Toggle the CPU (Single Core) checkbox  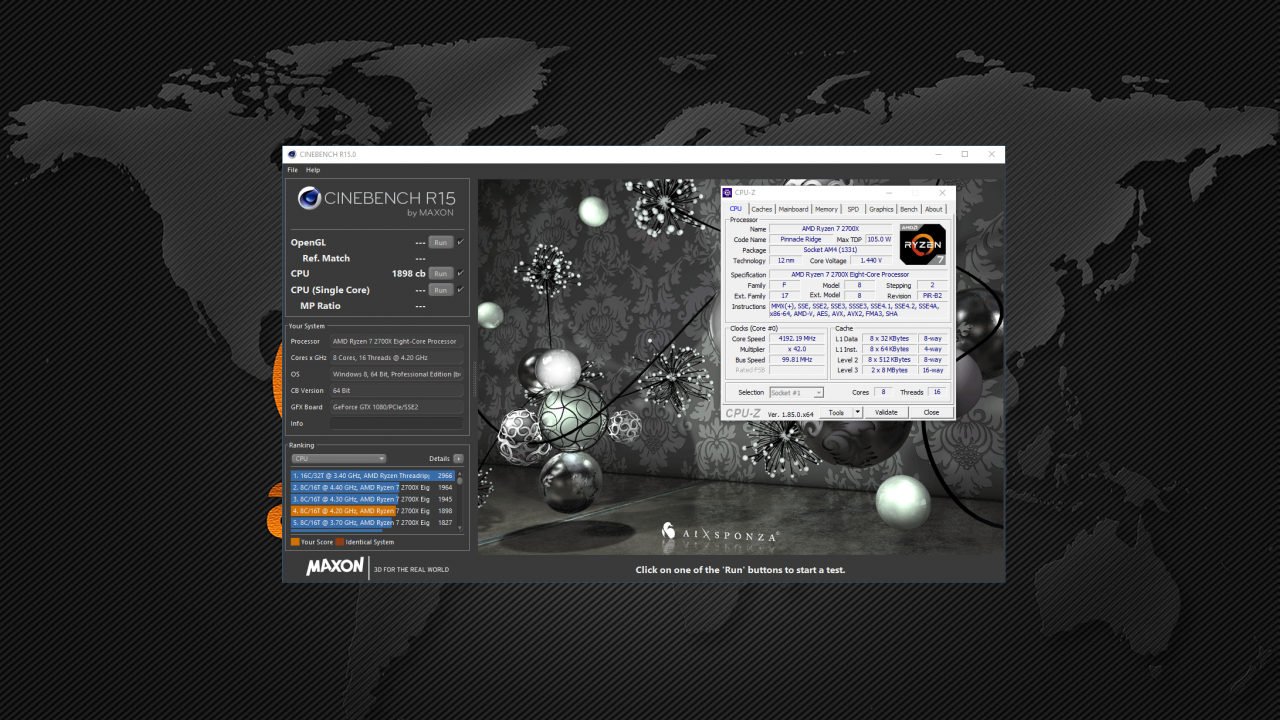[460, 290]
